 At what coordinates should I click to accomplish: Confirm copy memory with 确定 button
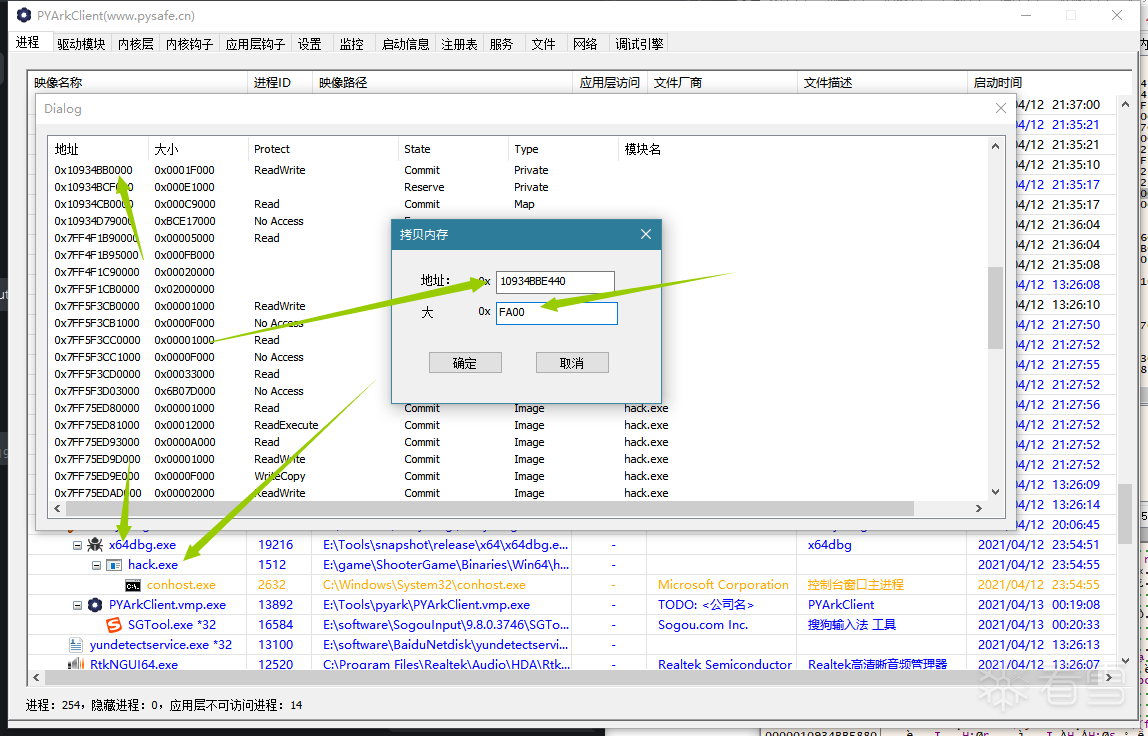pyautogui.click(x=465, y=363)
